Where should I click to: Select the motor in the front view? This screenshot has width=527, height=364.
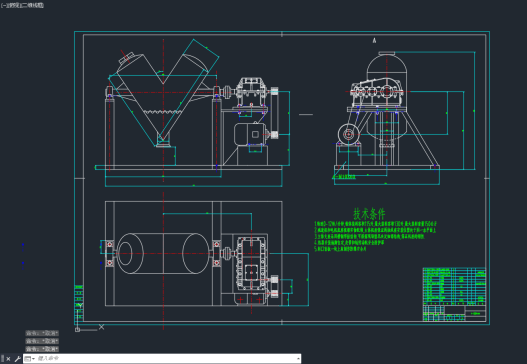point(252,134)
